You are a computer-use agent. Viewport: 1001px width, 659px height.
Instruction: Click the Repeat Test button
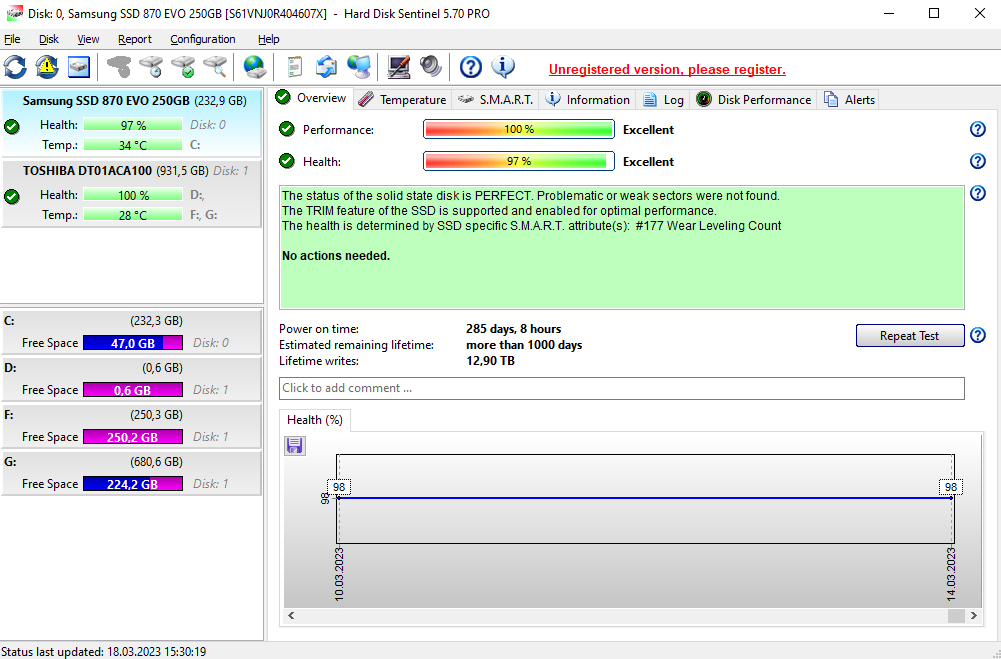pyautogui.click(x=910, y=336)
